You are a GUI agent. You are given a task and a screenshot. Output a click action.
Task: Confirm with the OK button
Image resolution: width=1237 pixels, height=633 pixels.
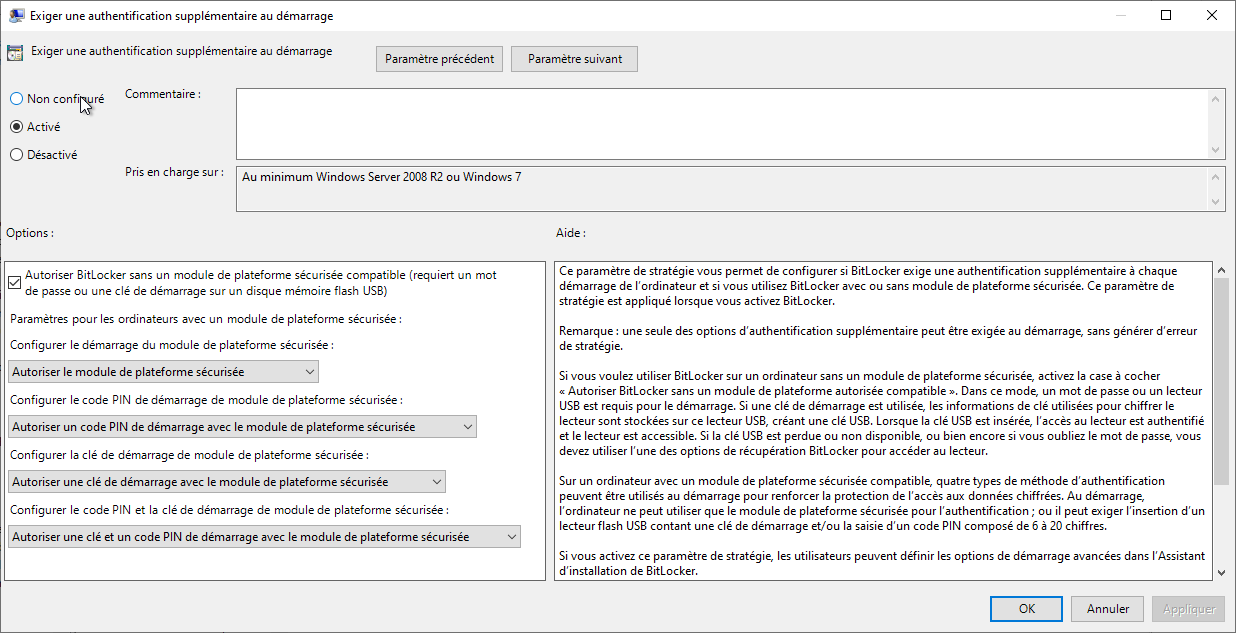[1027, 608]
